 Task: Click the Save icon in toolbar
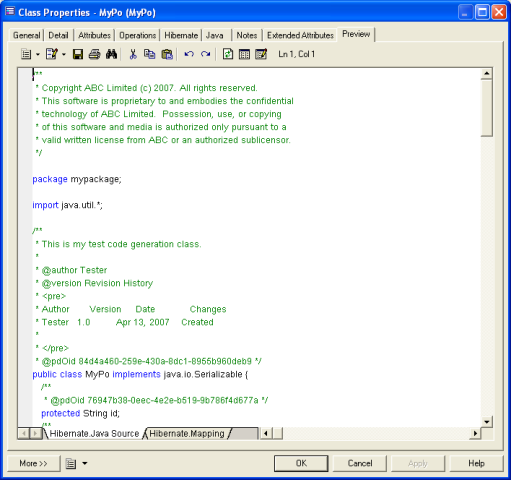(x=78, y=54)
